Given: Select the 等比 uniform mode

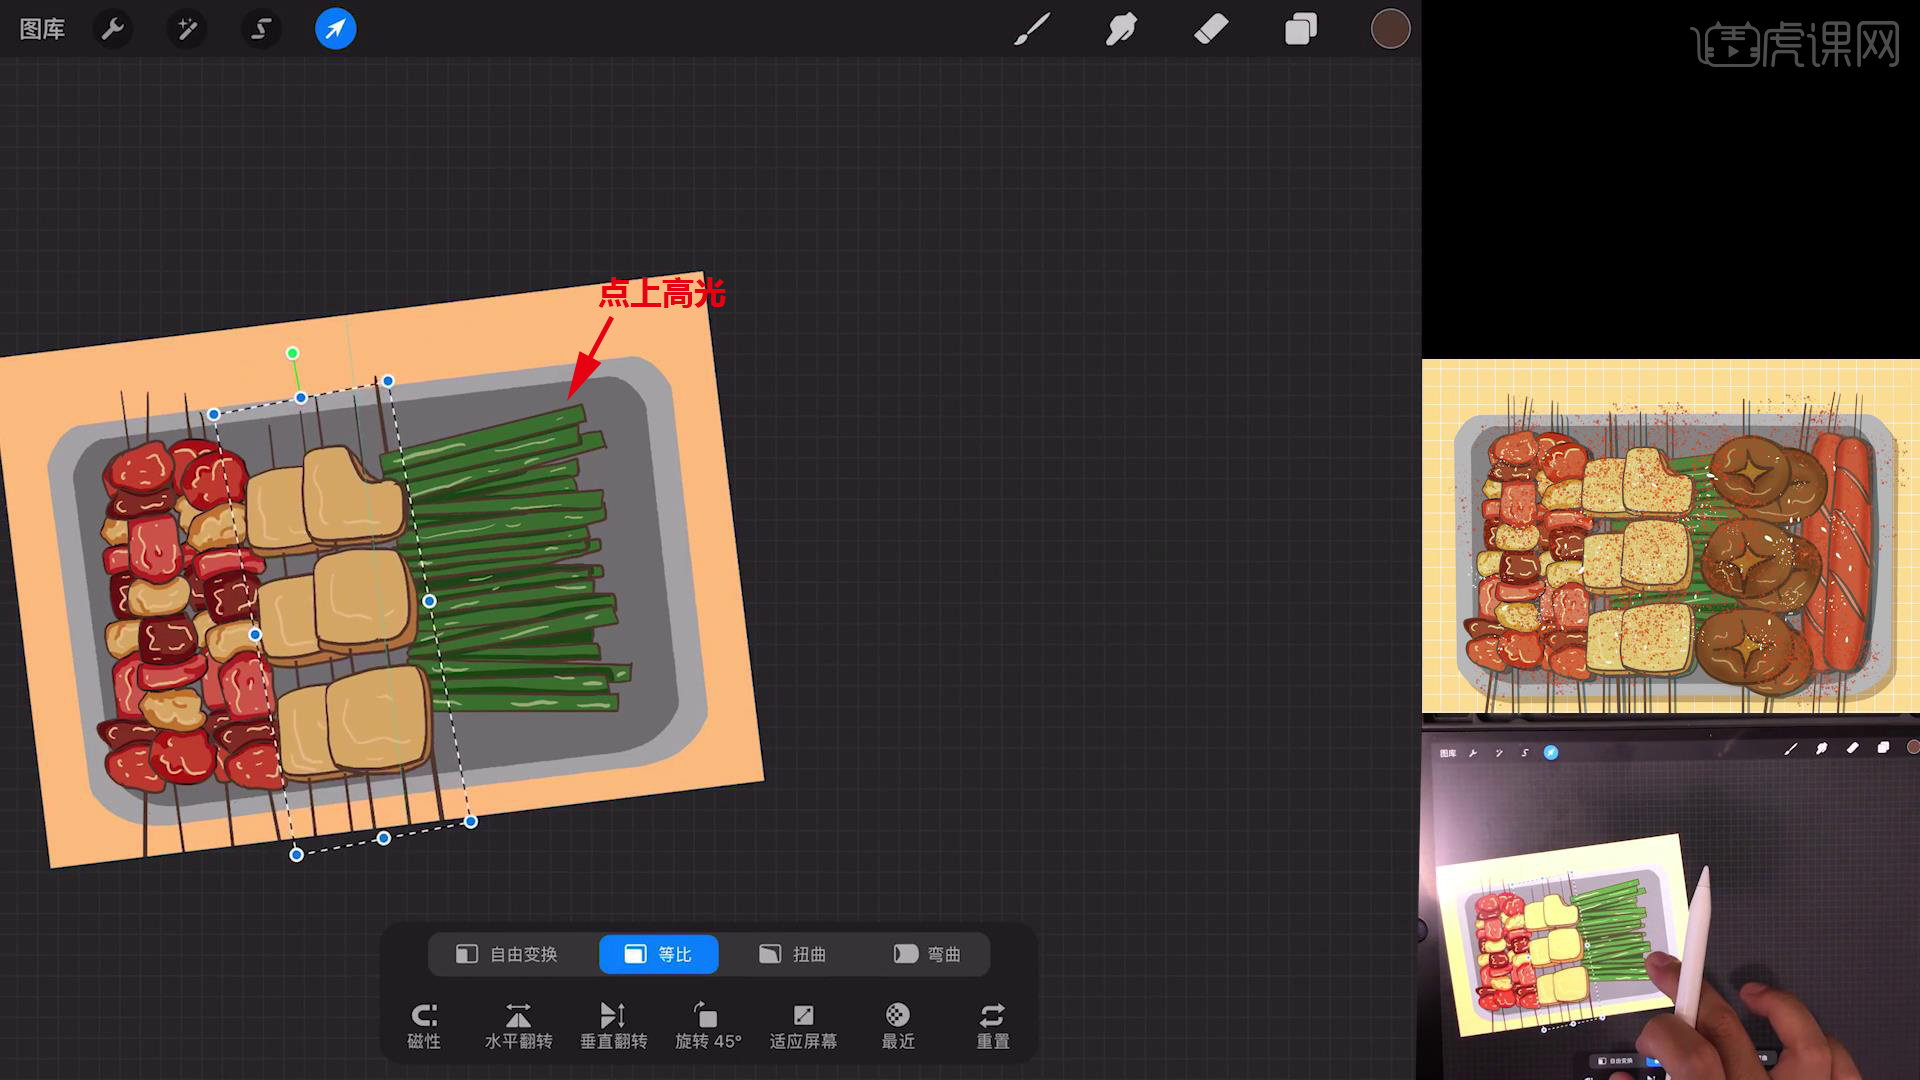Looking at the screenshot, I should [x=658, y=954].
